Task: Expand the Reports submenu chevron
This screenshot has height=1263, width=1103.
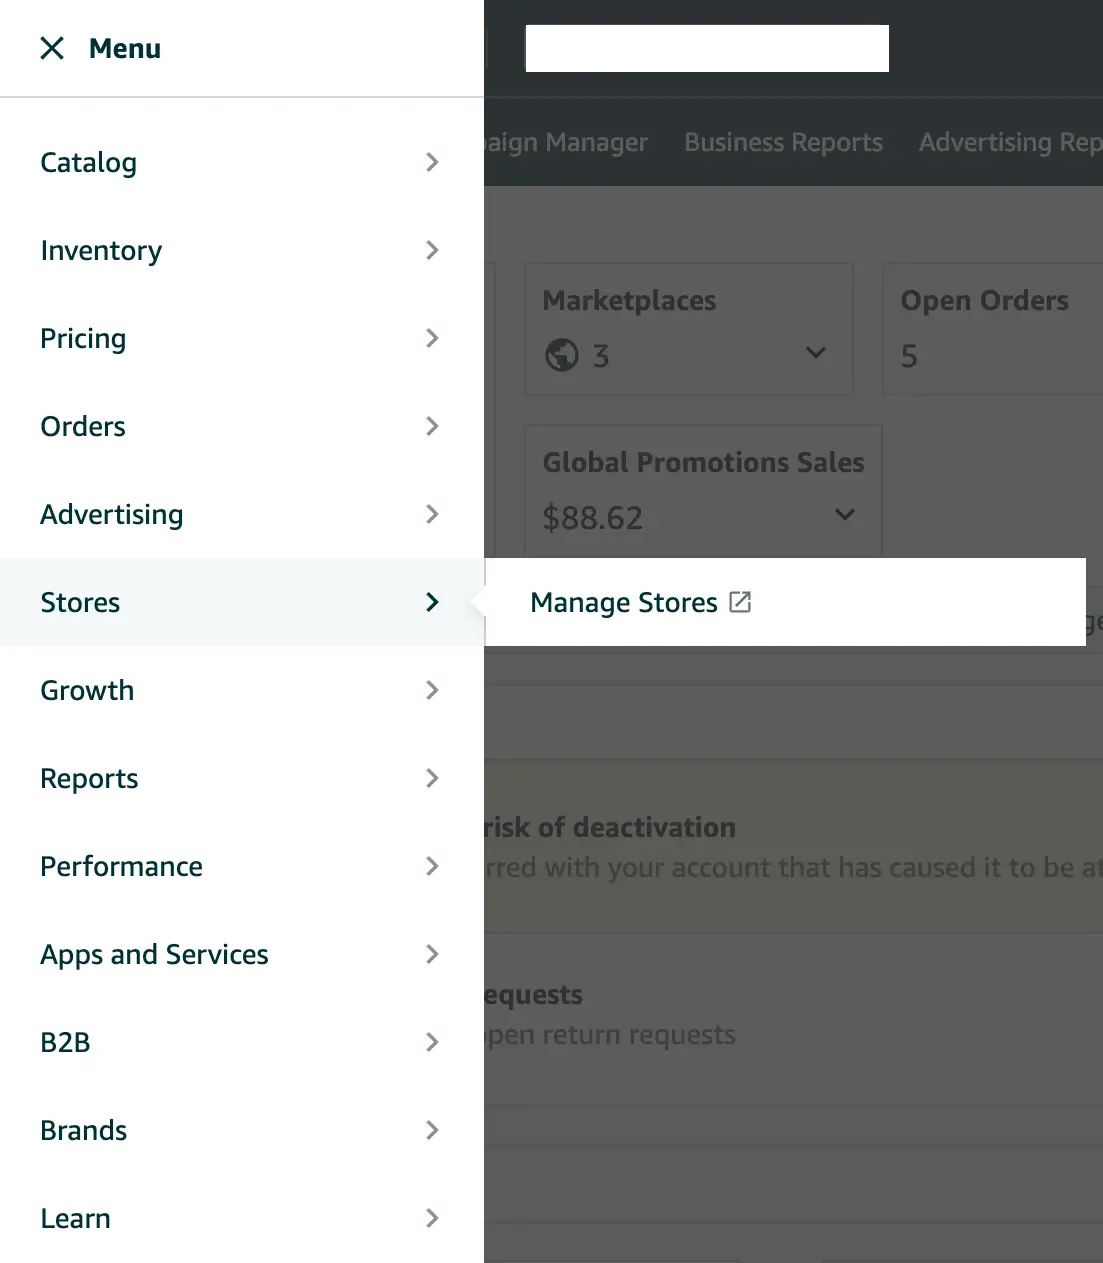Action: [x=432, y=778]
